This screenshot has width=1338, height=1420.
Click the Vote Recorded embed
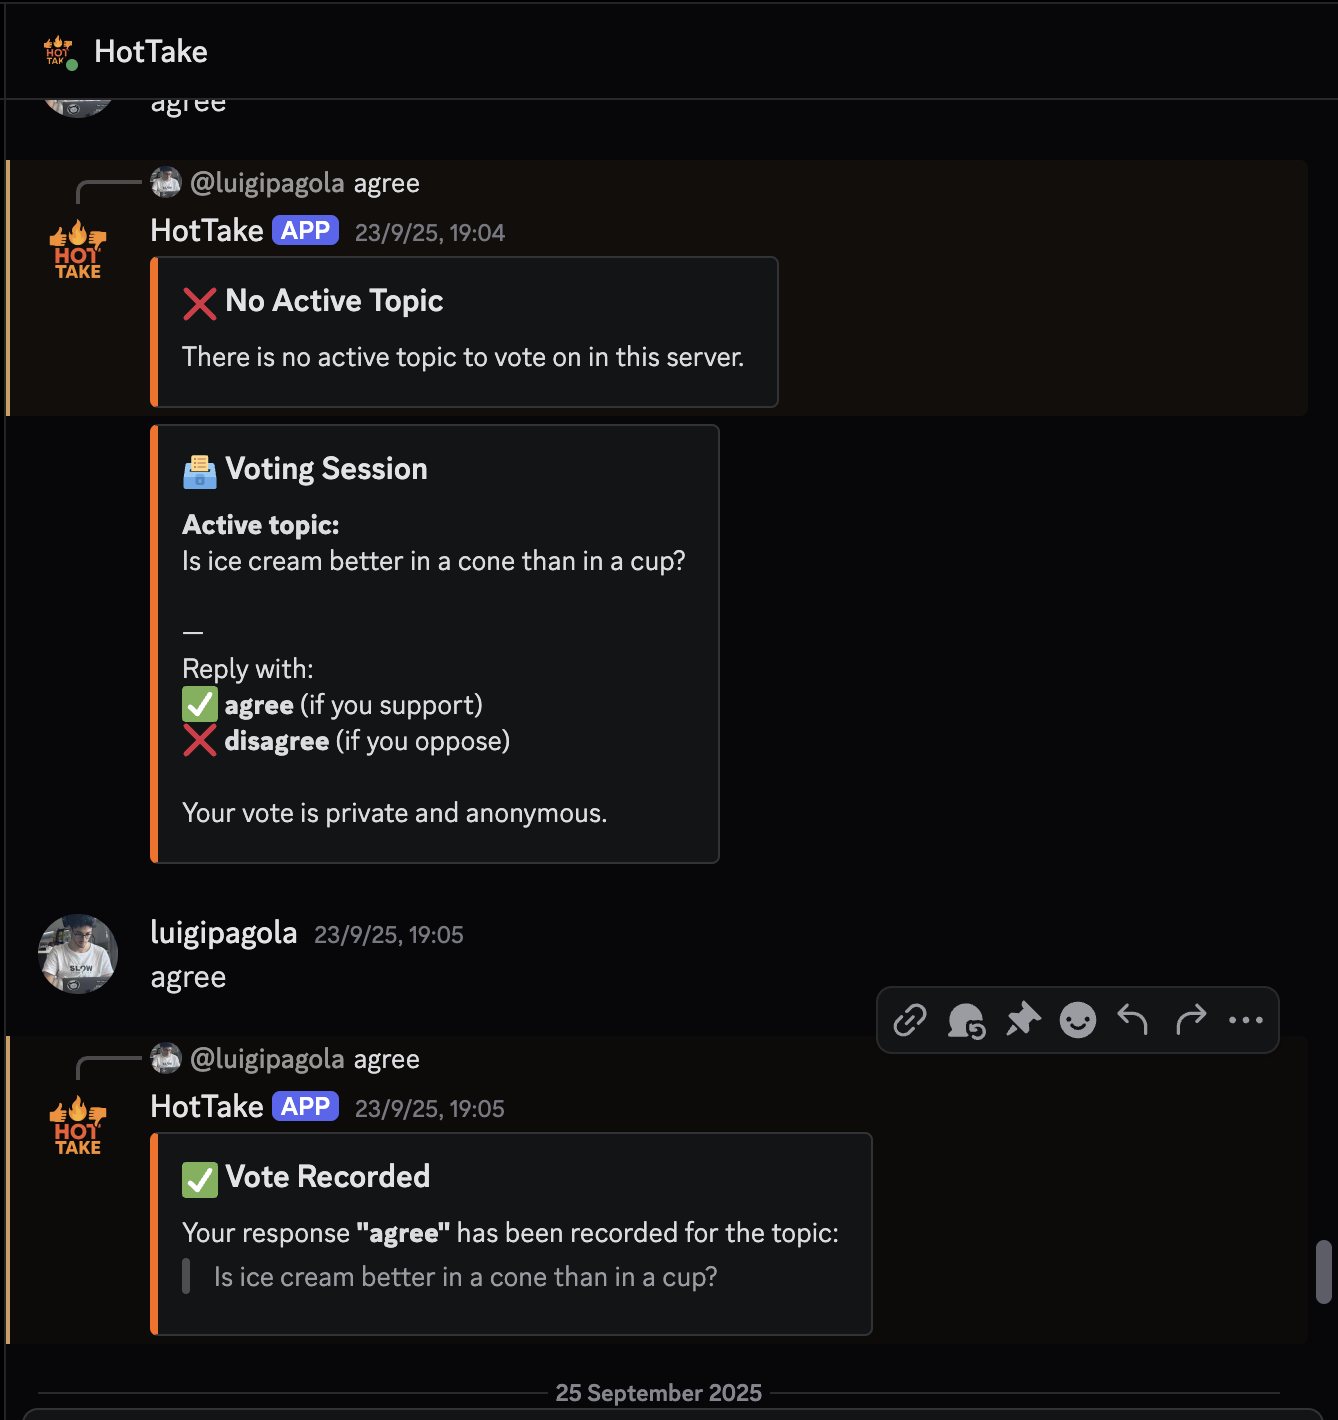coord(510,1235)
